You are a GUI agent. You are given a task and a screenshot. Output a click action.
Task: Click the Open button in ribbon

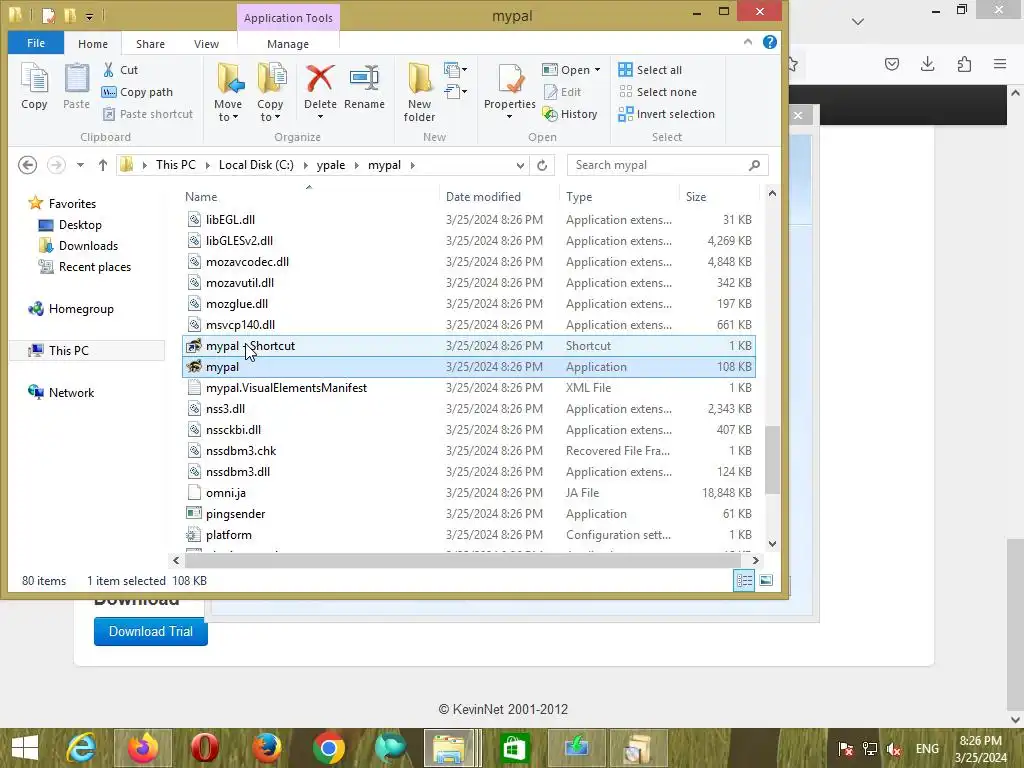tap(567, 70)
